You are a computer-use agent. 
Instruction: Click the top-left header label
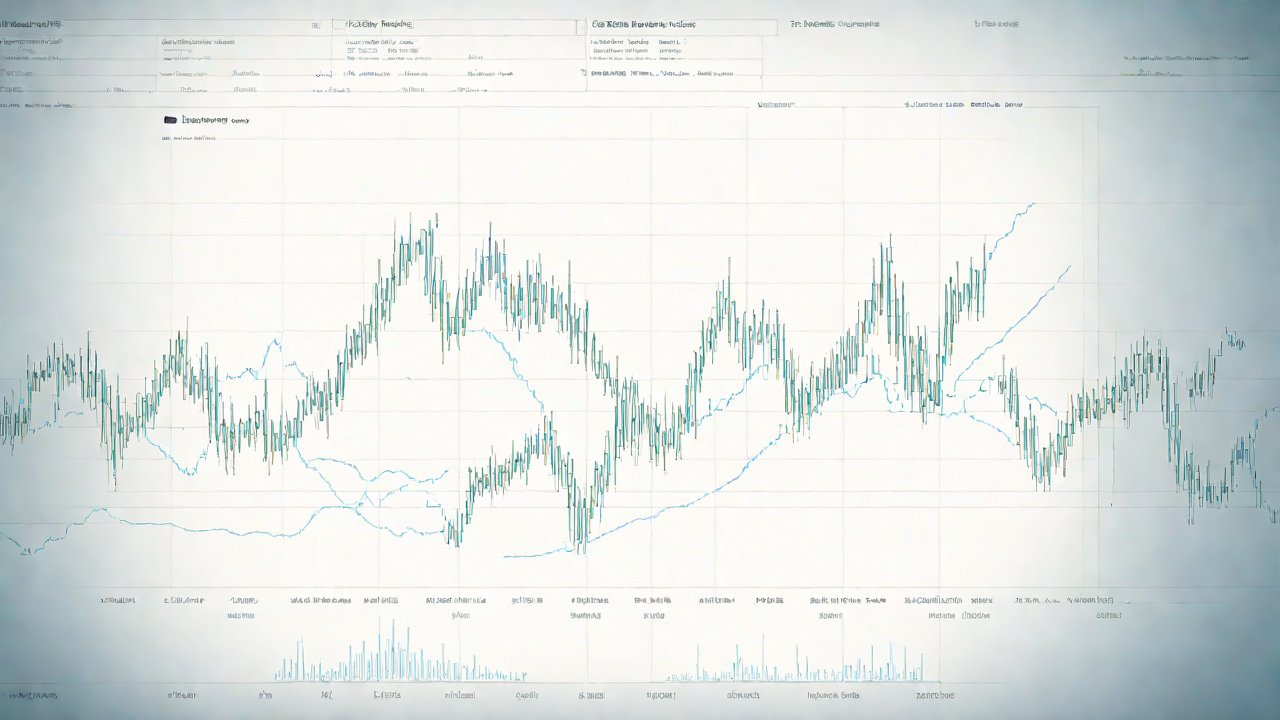pos(30,22)
